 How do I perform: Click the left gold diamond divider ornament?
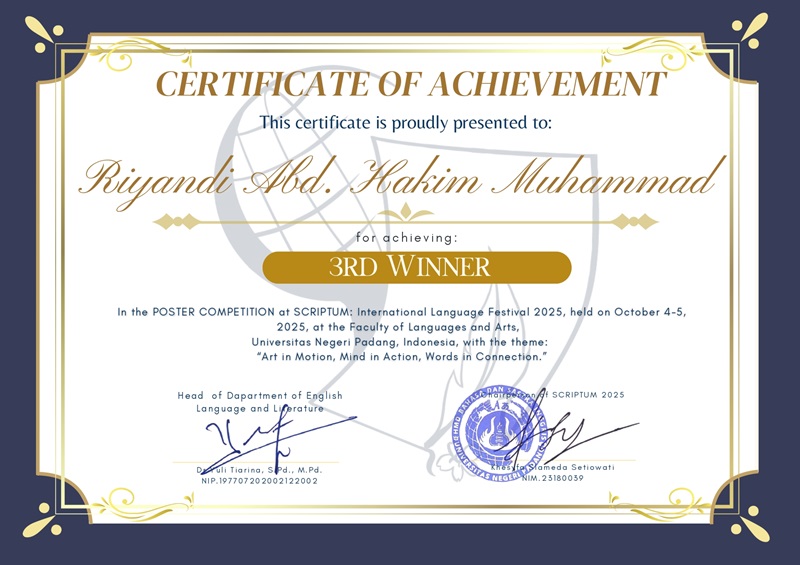pyautogui.click(x=175, y=221)
